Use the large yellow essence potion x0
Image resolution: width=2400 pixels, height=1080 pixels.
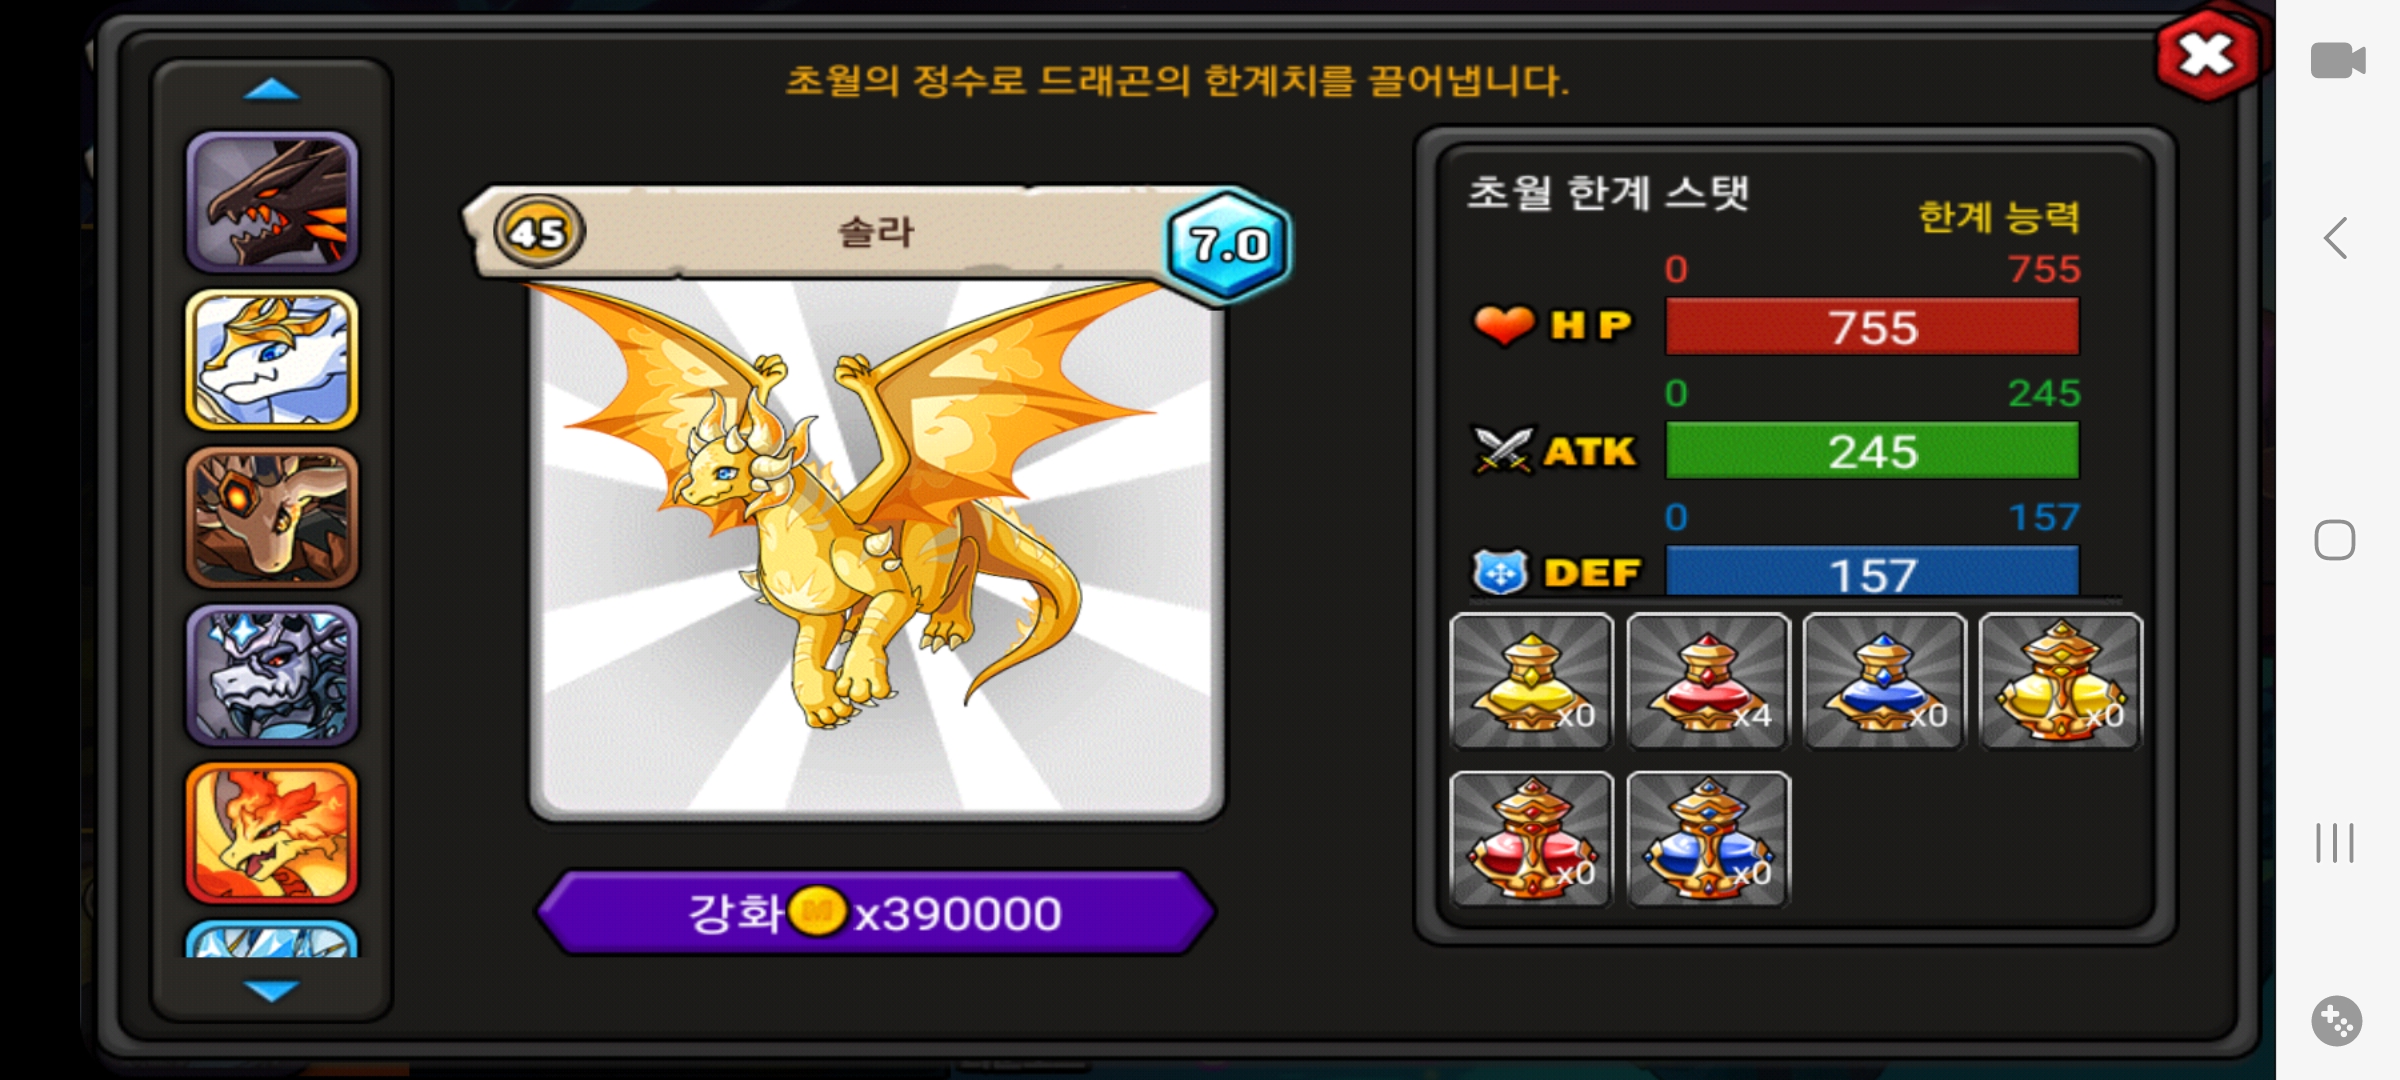click(x=2061, y=682)
